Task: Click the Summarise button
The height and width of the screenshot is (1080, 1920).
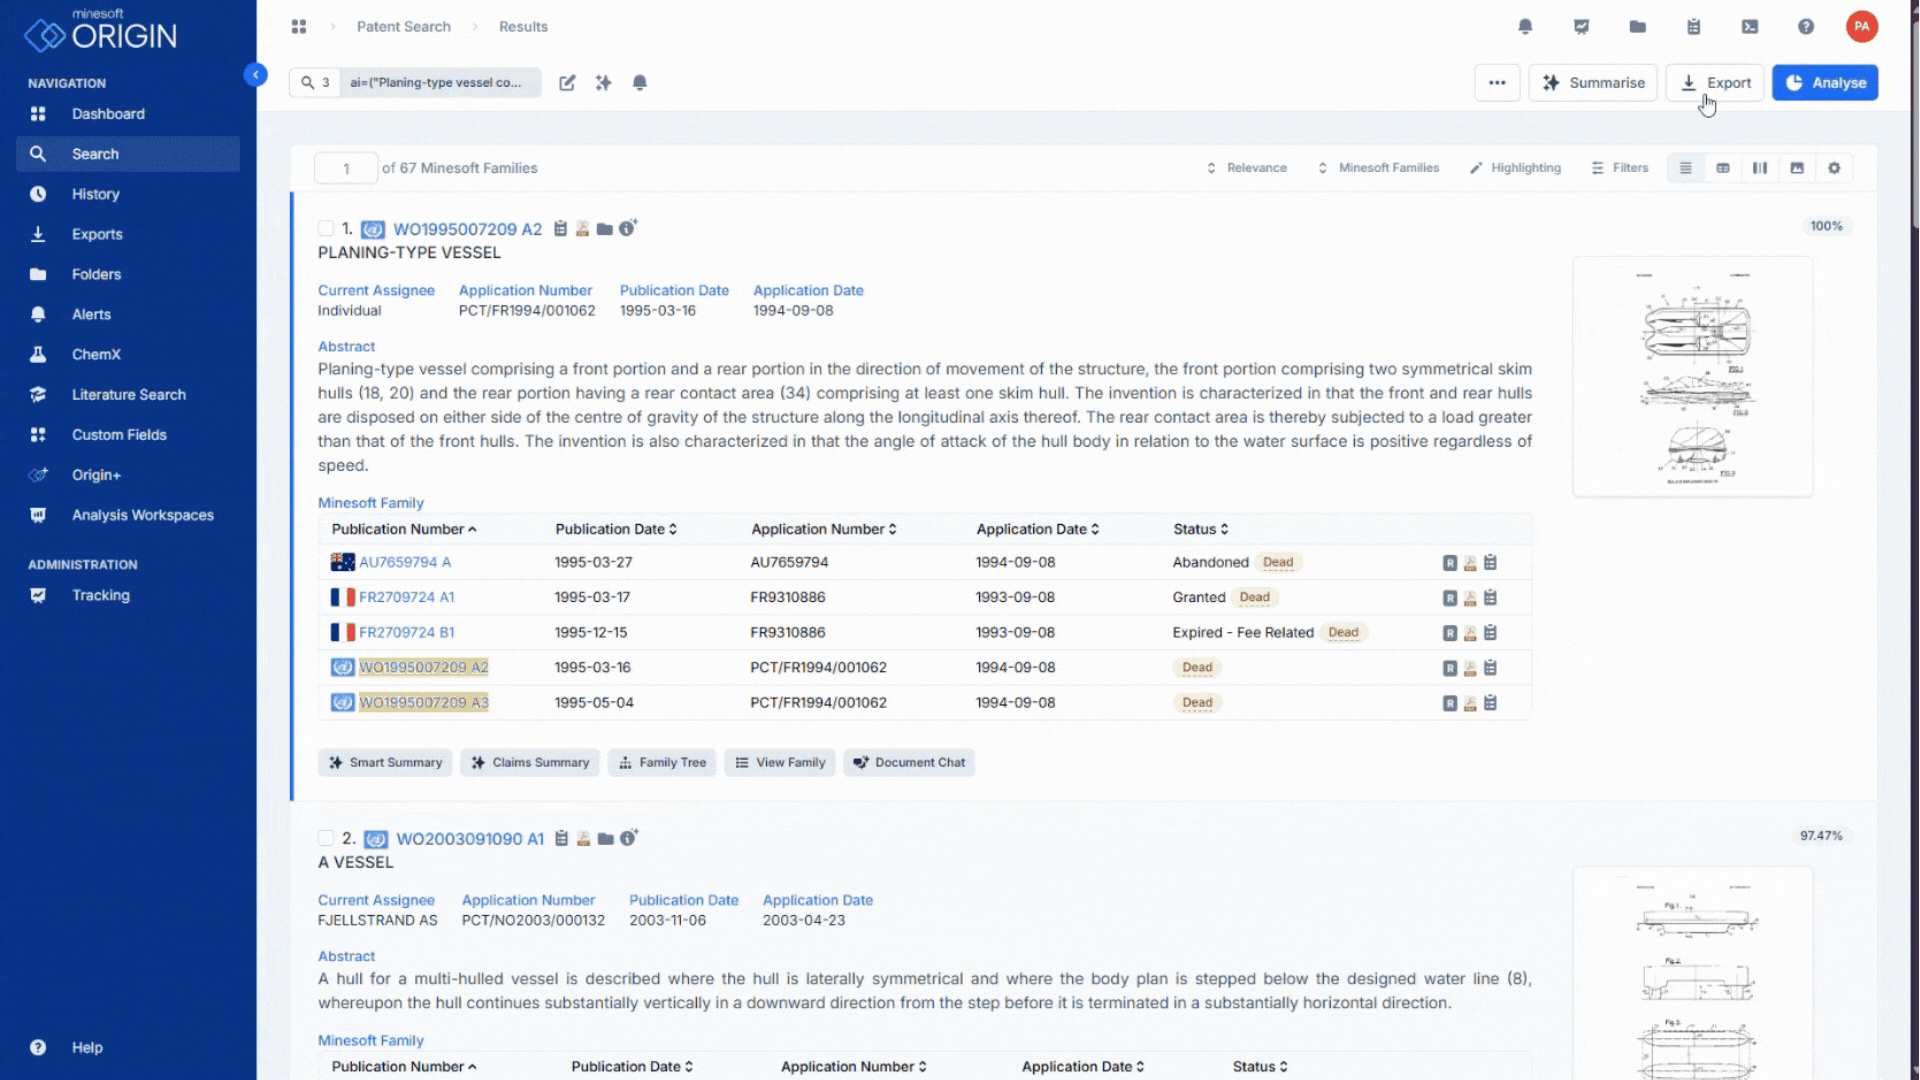Action: tap(1593, 83)
